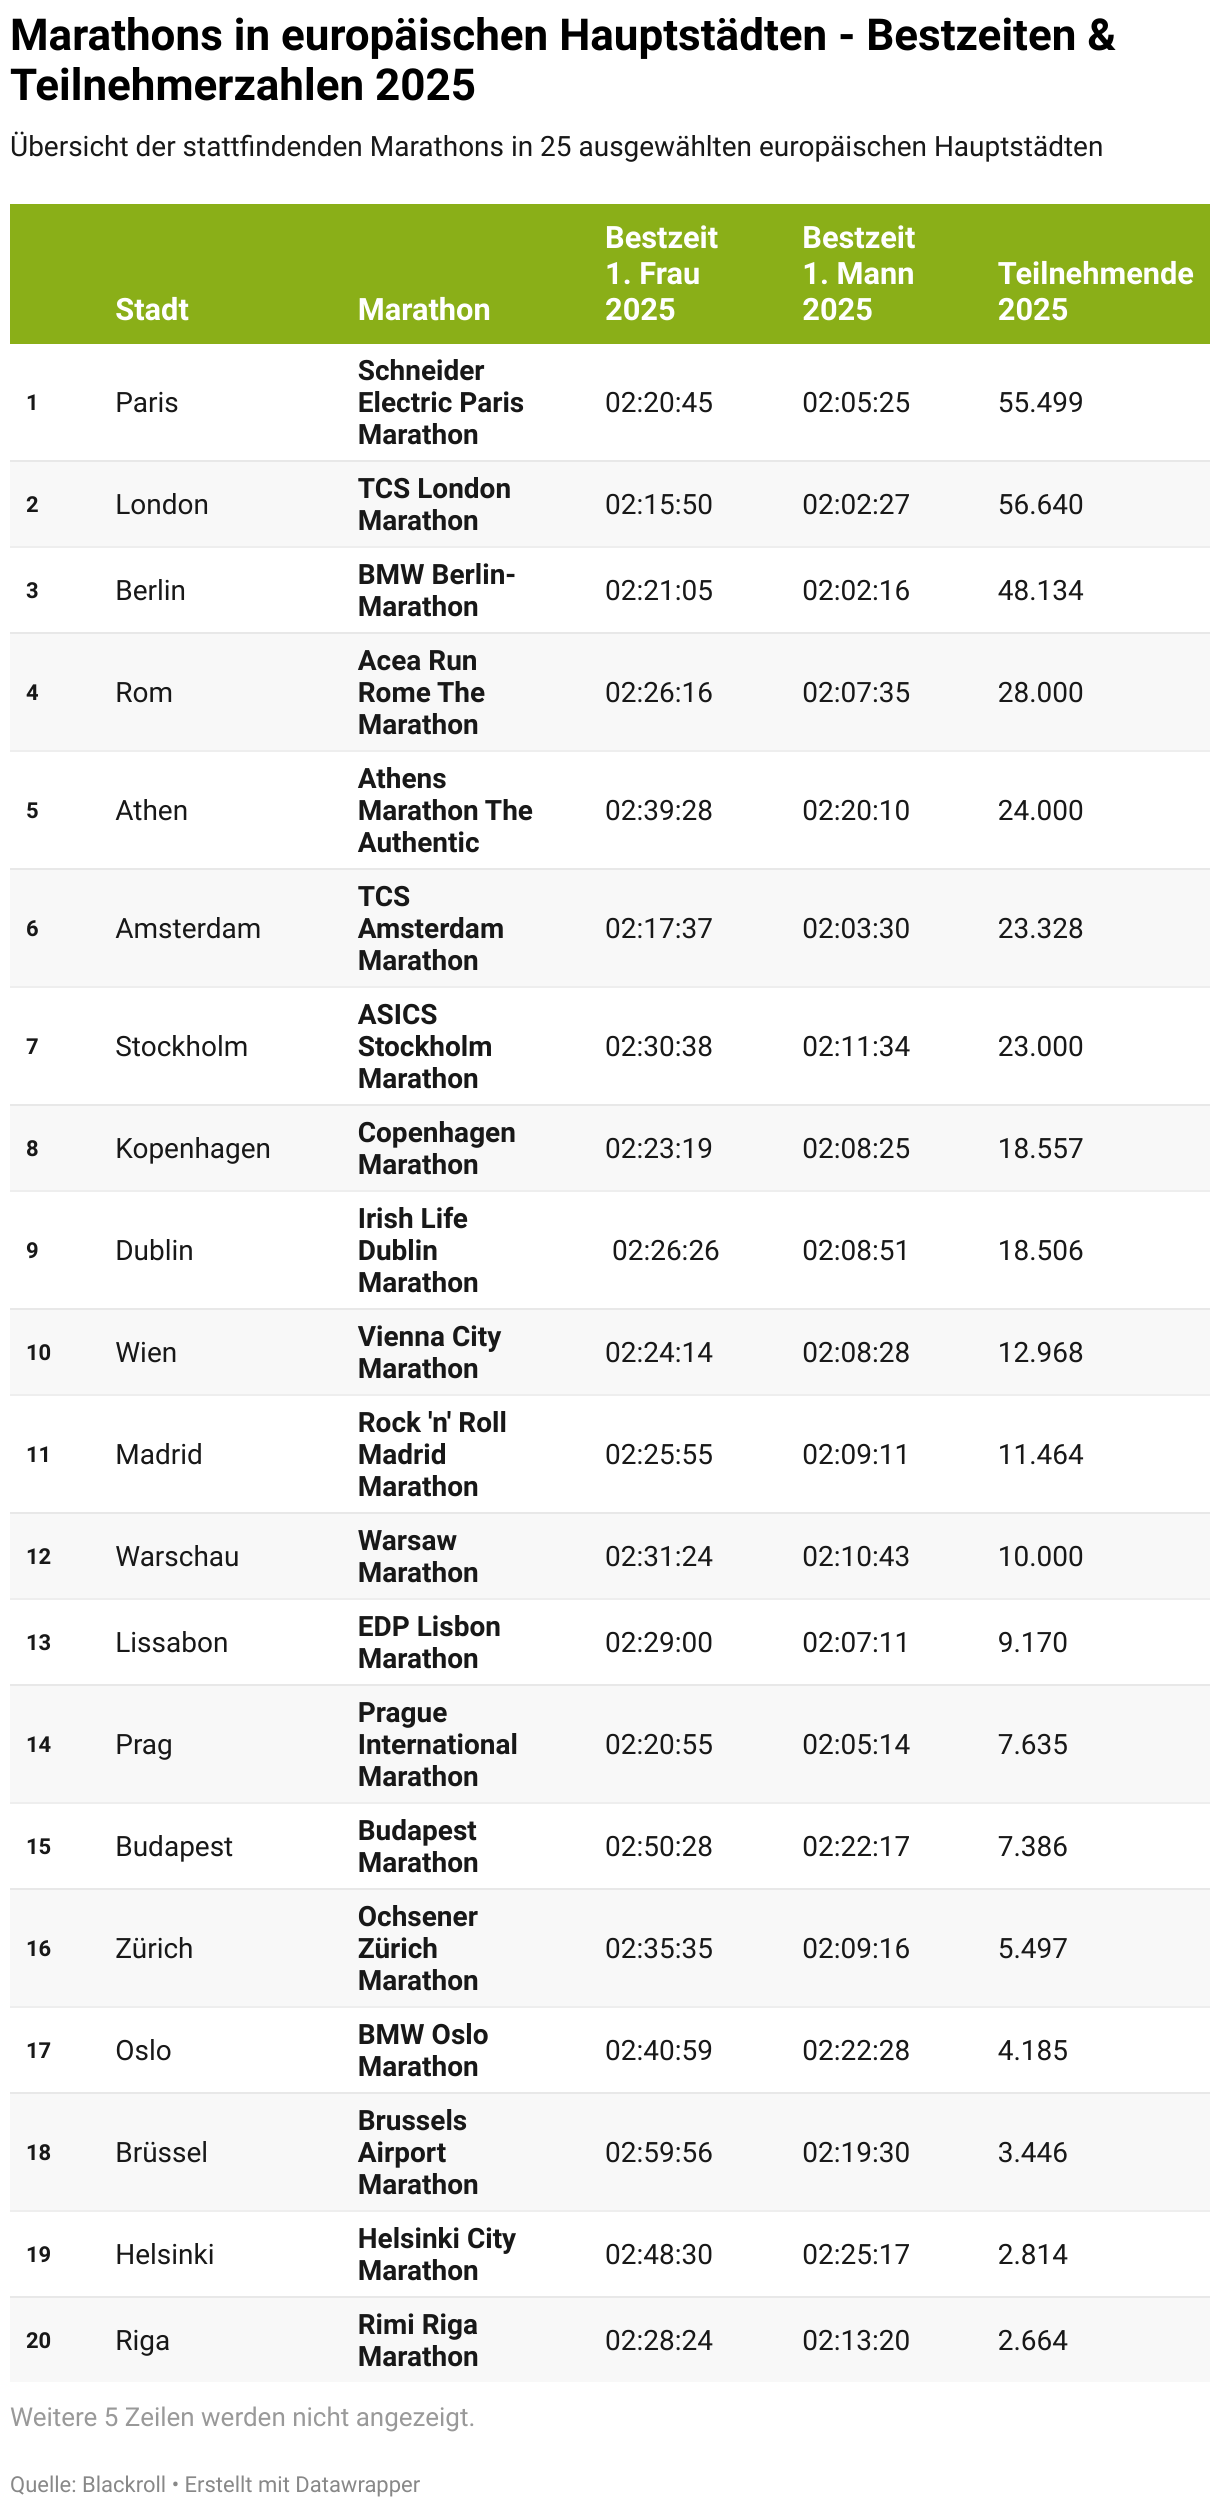Image resolution: width=1220 pixels, height=2508 pixels.
Task: Click the chart title heading
Action: click(x=562, y=60)
